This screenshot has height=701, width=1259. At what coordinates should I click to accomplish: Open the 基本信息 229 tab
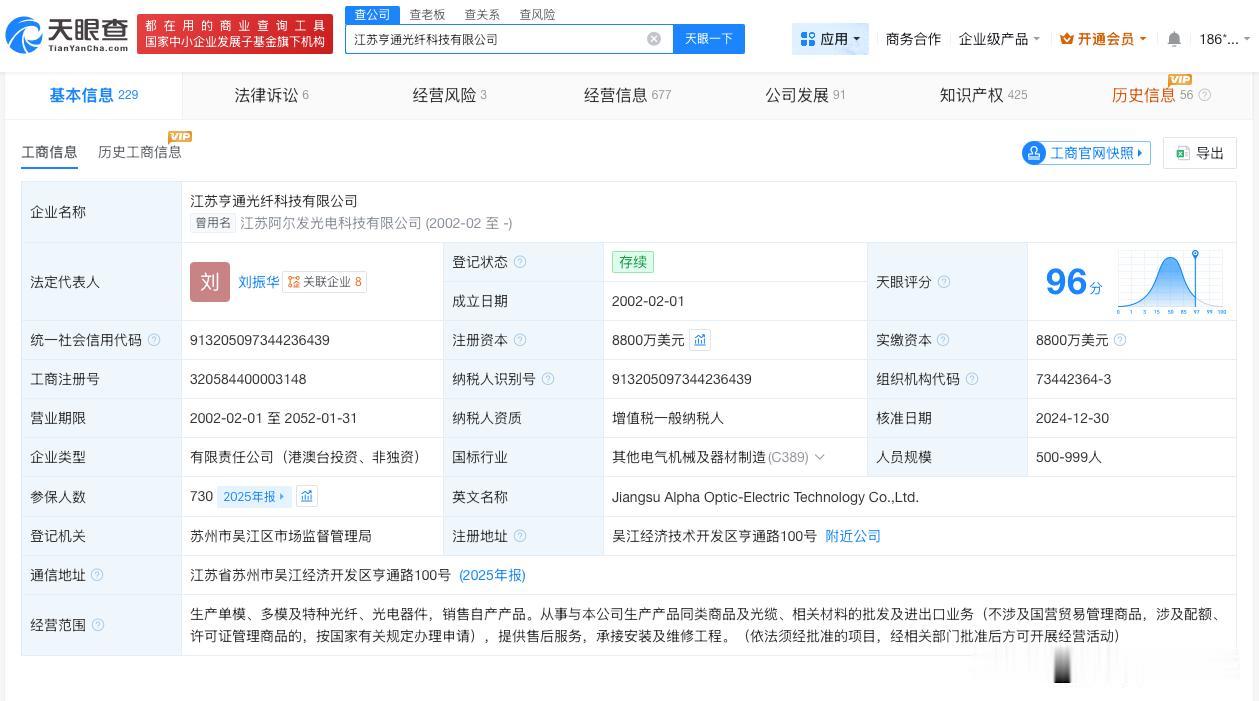[94, 95]
